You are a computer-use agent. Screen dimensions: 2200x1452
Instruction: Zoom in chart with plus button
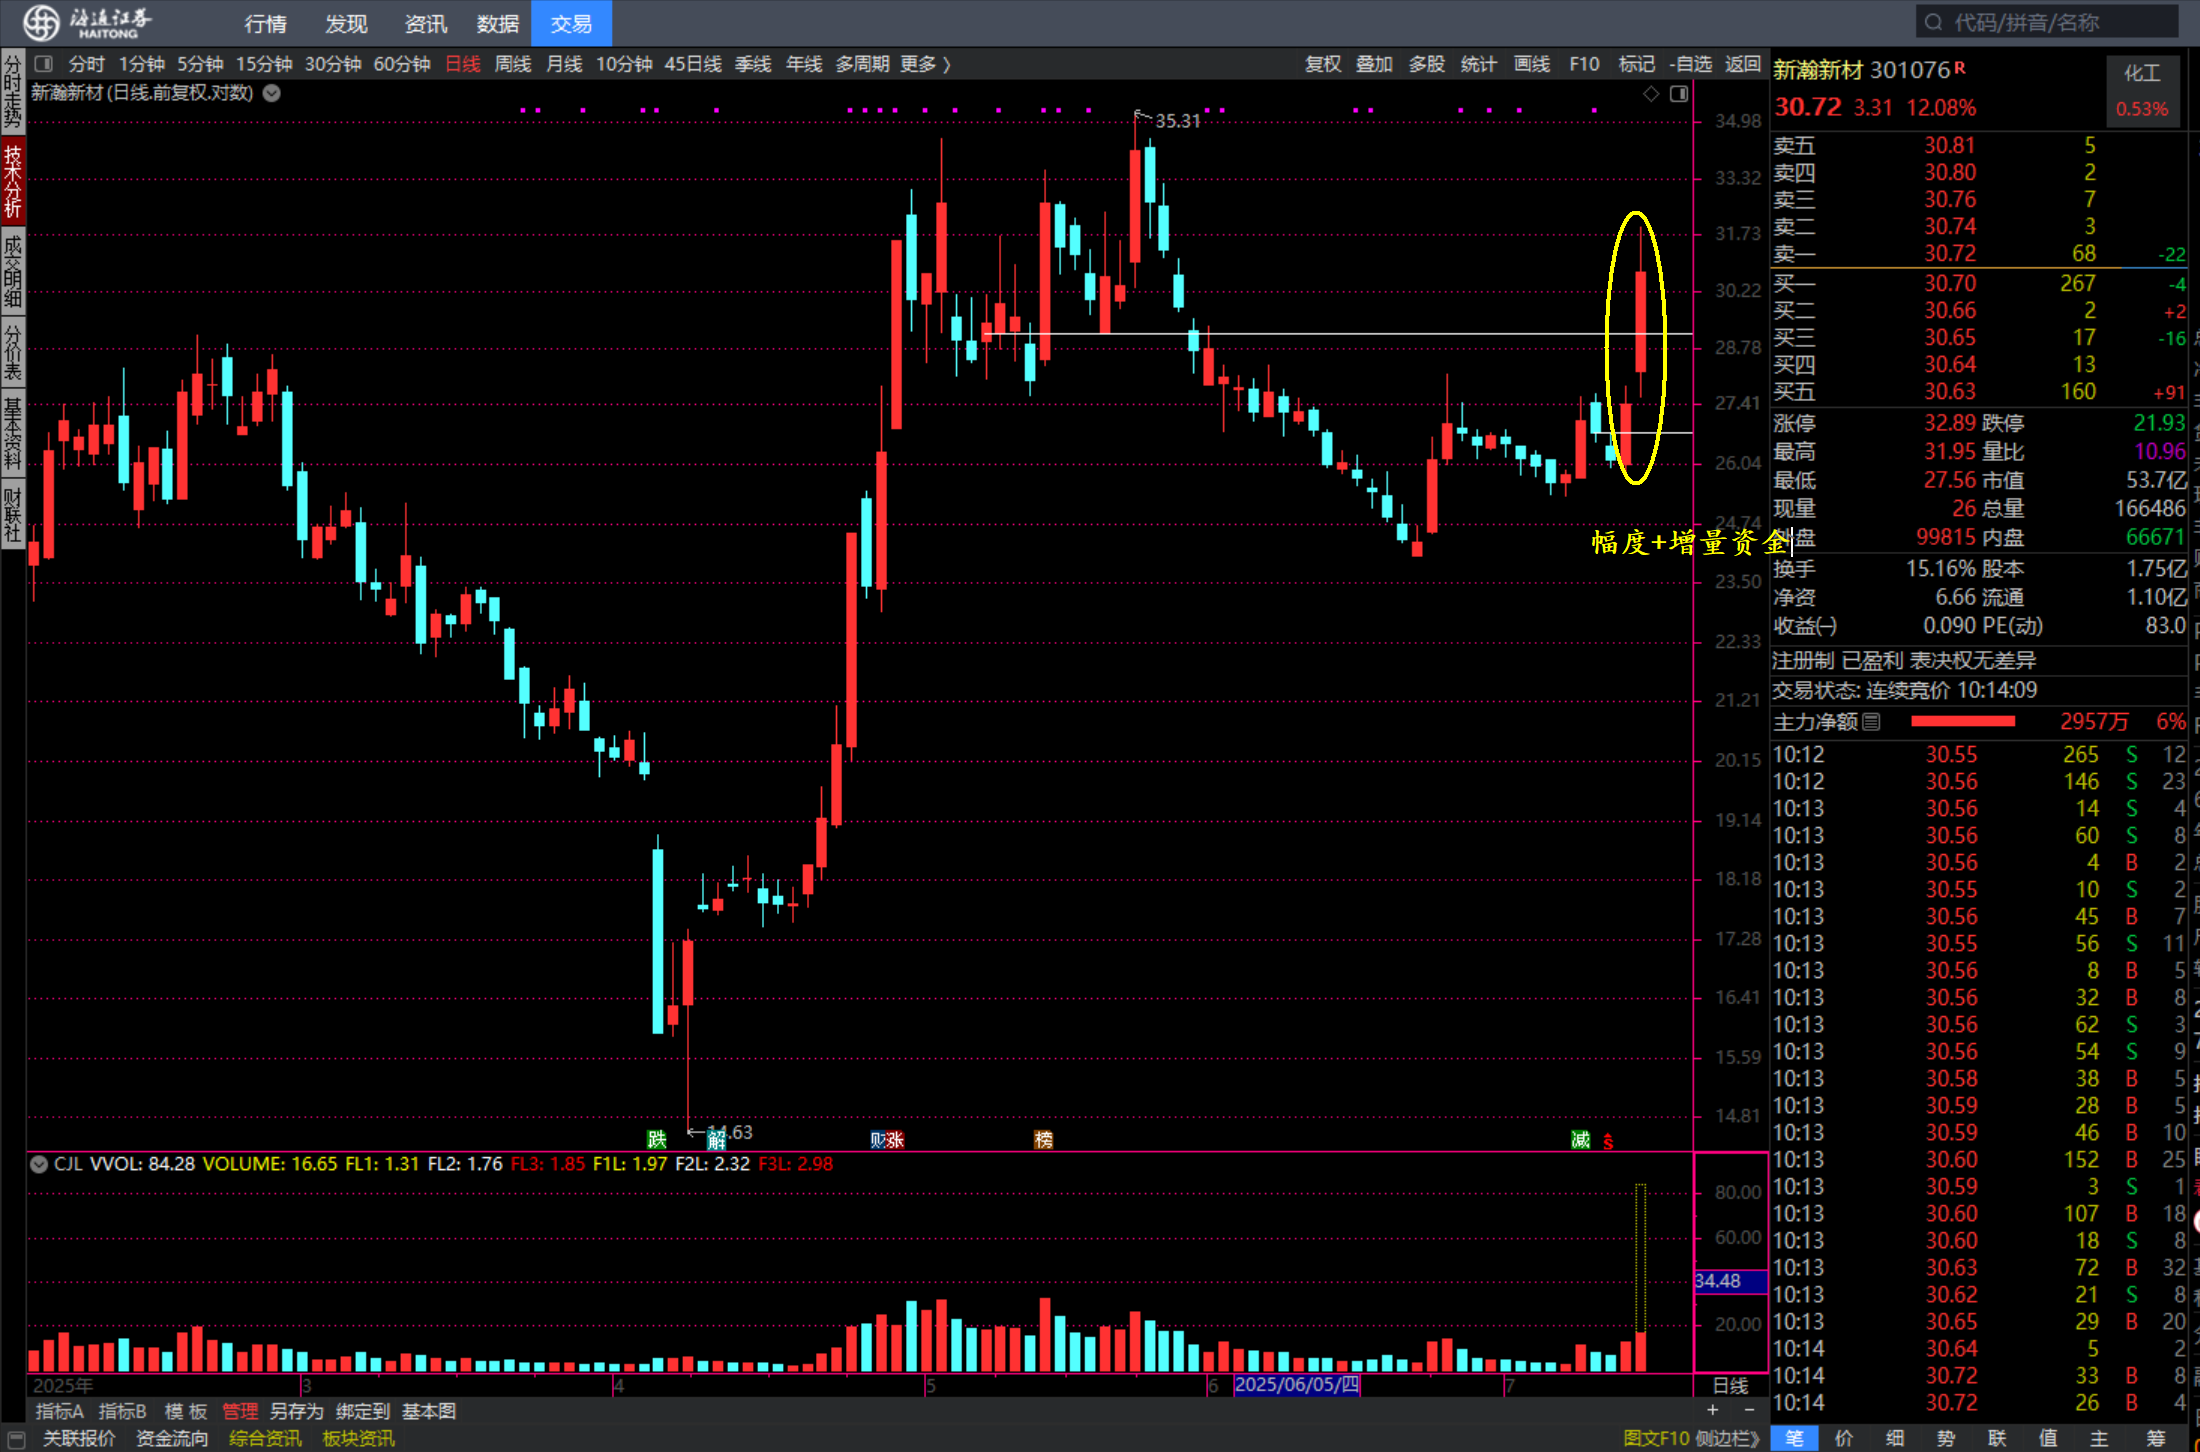click(x=1713, y=1410)
